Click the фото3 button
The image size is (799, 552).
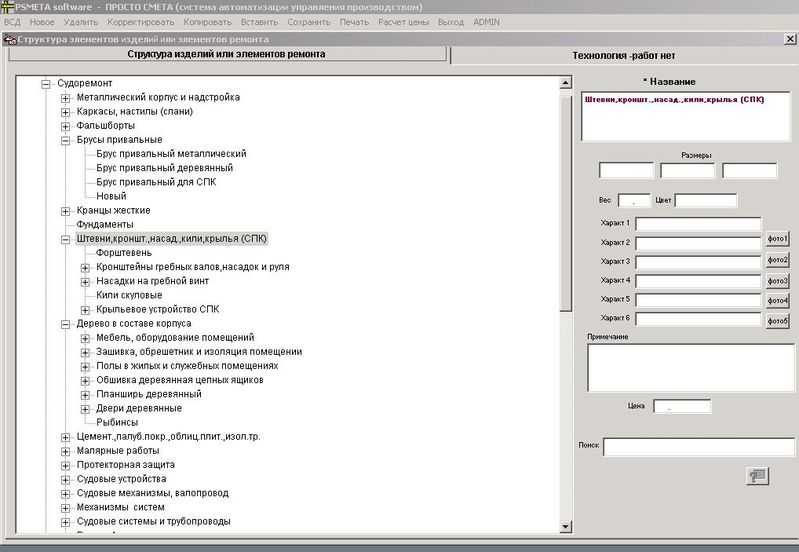tap(778, 281)
